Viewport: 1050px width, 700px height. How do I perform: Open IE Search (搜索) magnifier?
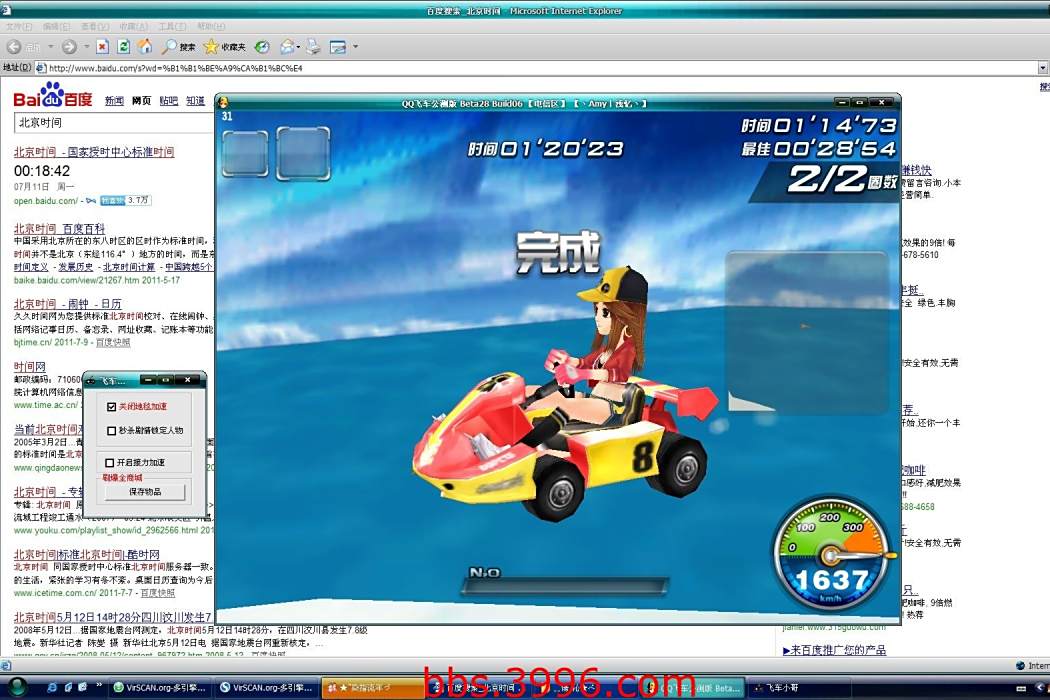point(178,47)
